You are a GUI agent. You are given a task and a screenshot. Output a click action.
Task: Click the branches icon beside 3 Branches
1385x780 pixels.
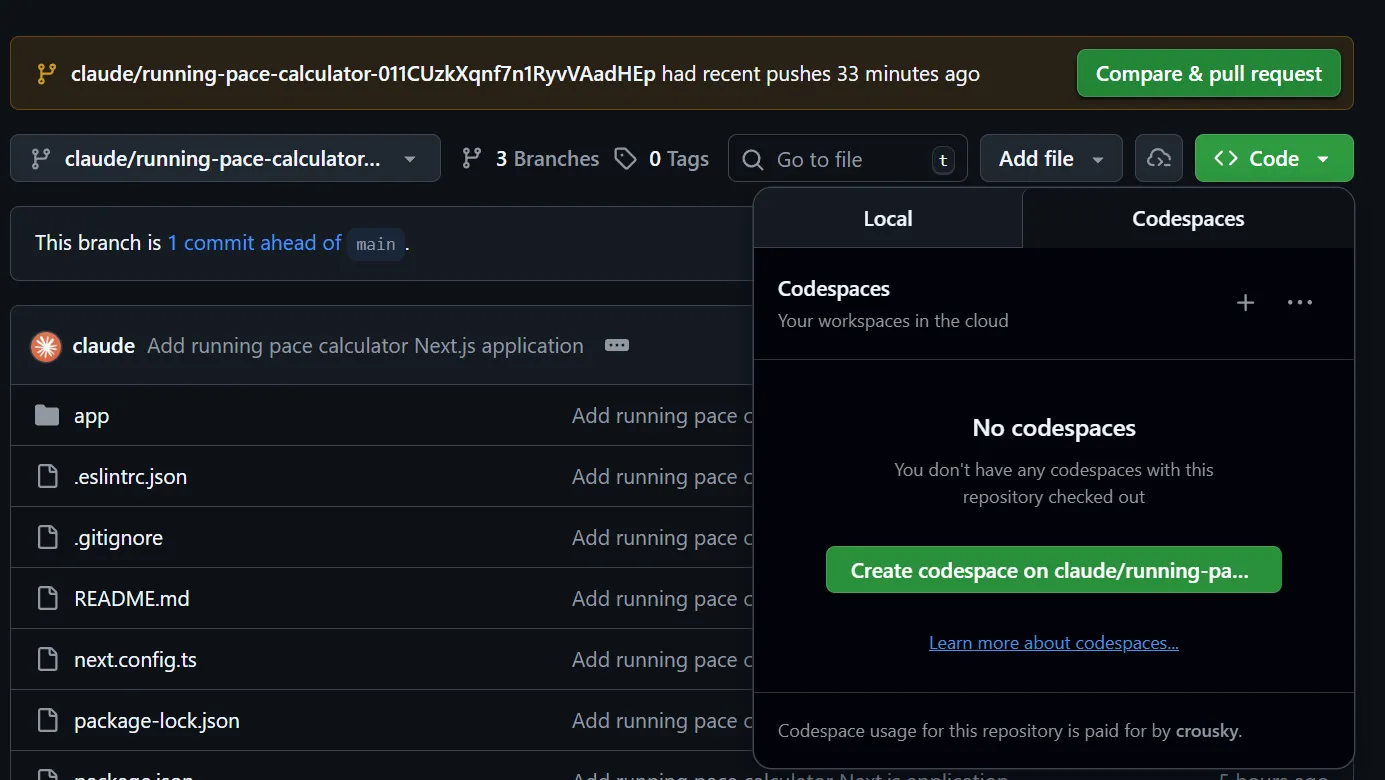coord(472,159)
